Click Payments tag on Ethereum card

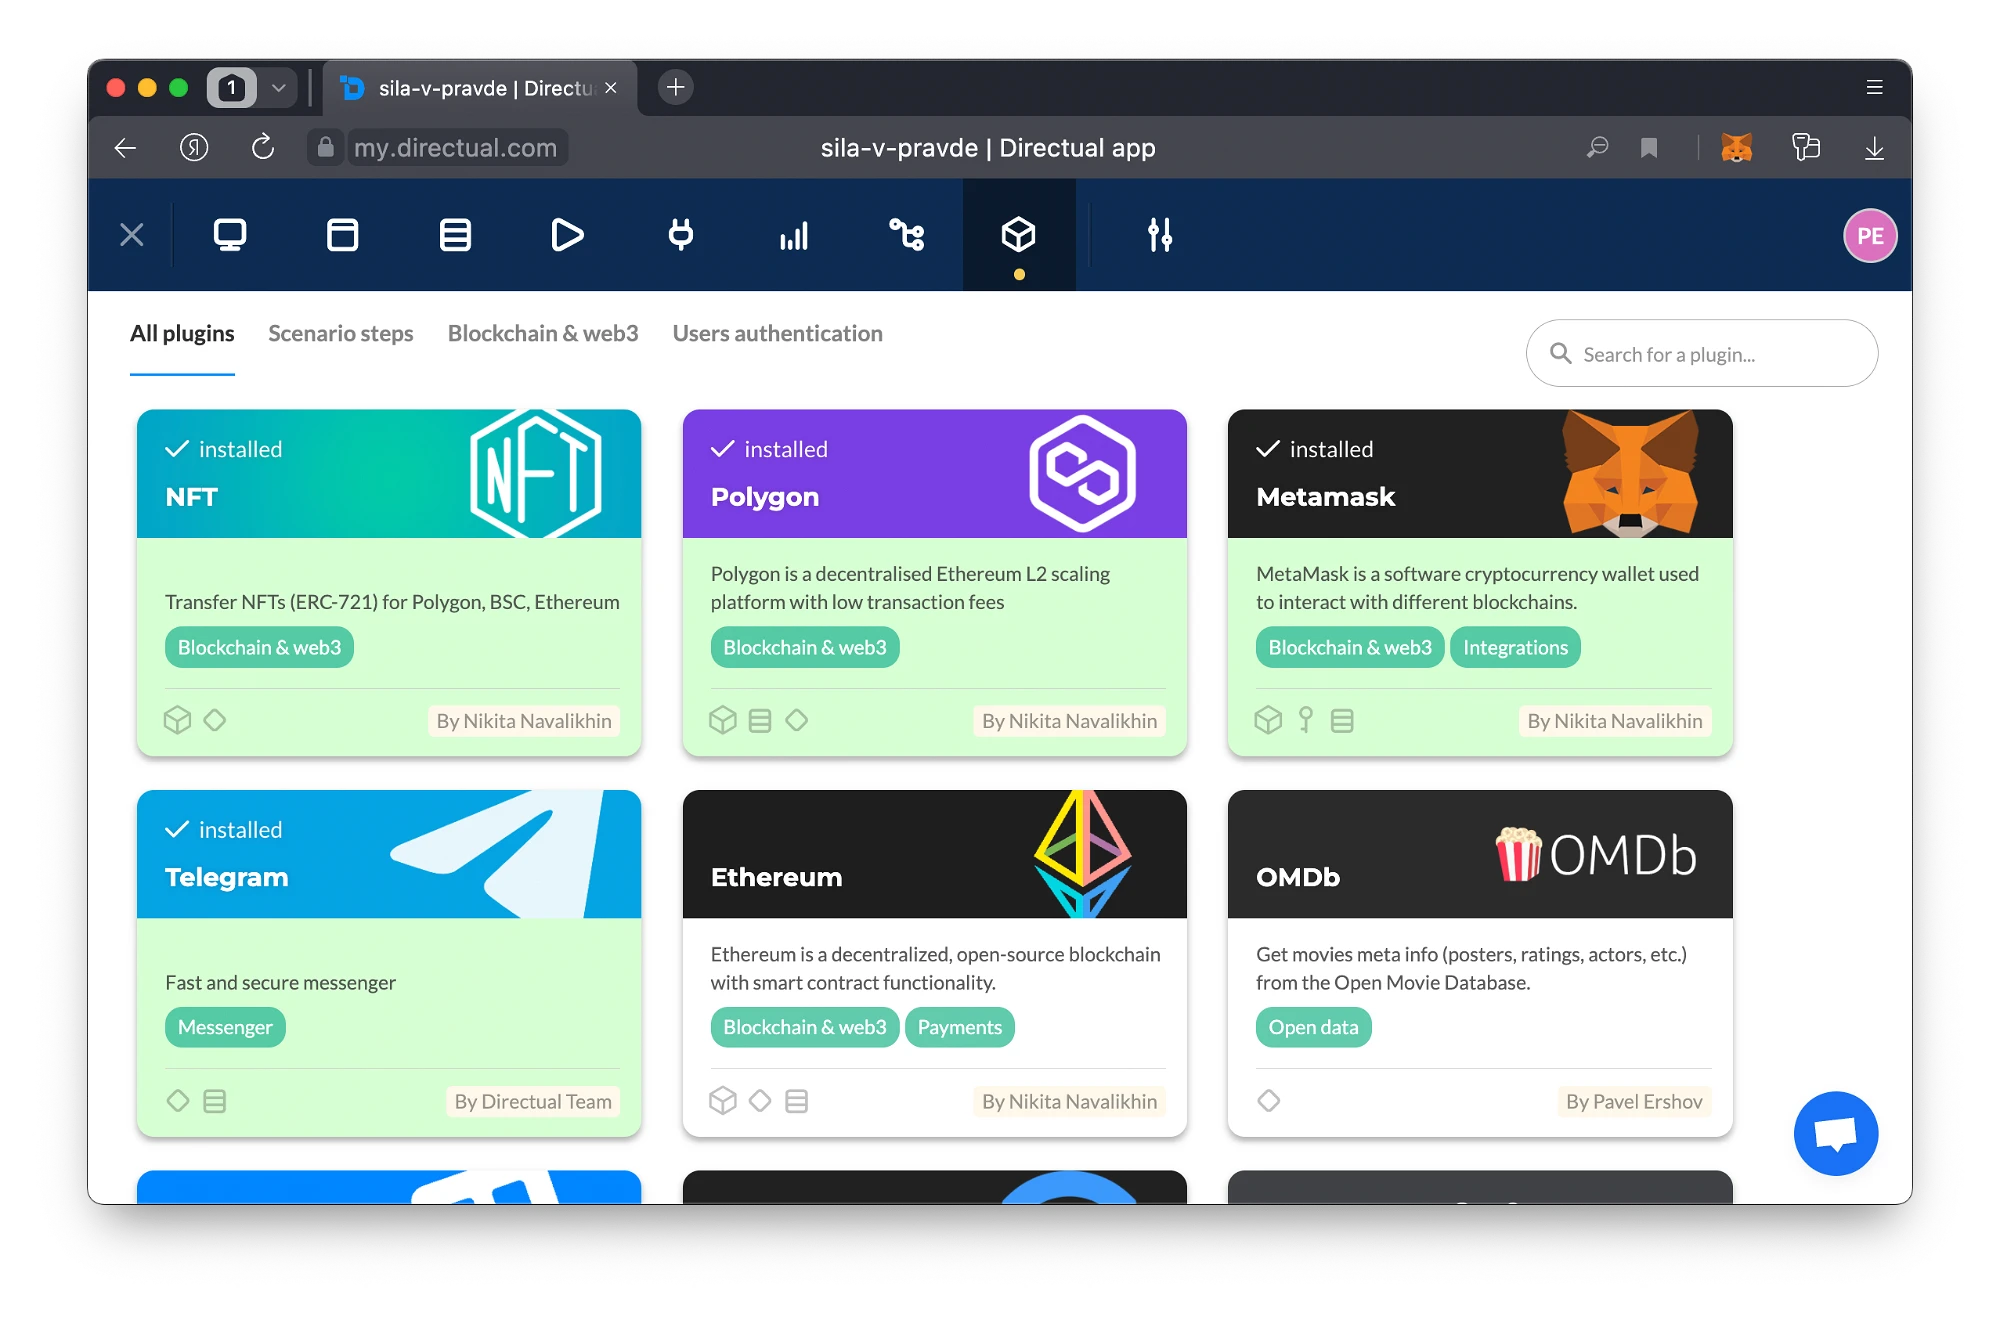coord(960,1027)
